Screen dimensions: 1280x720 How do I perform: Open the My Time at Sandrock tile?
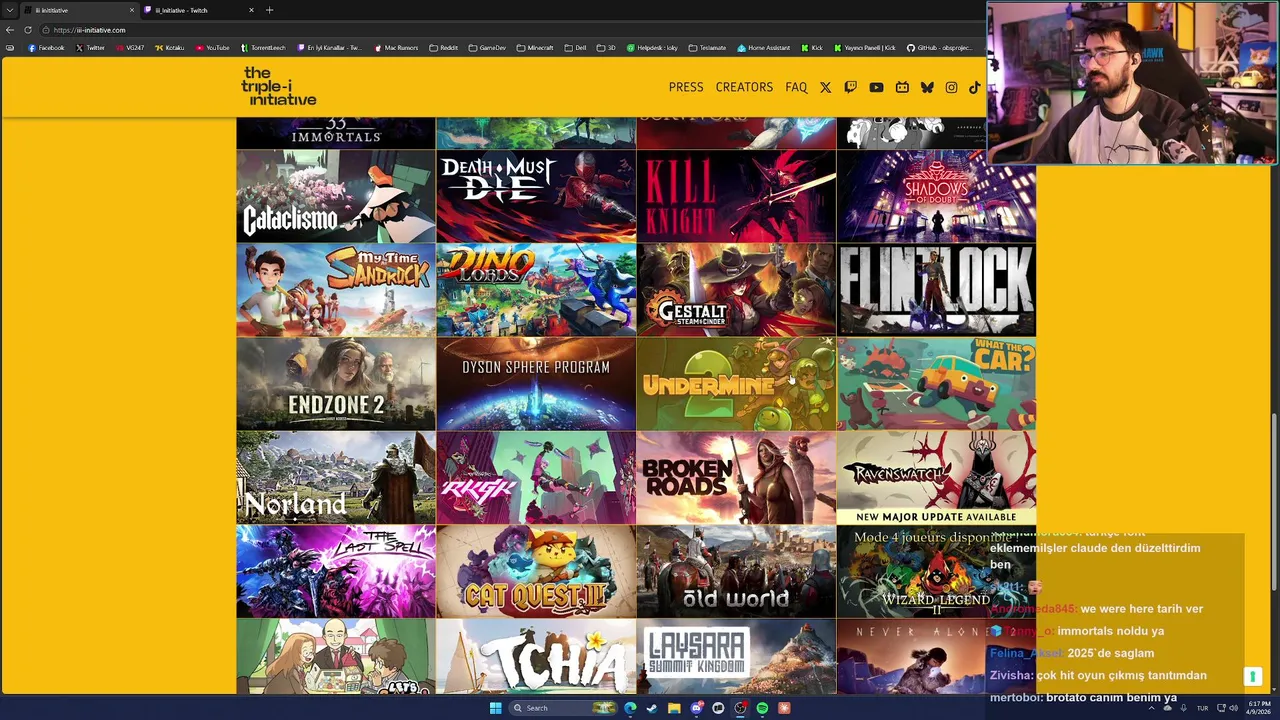point(336,290)
